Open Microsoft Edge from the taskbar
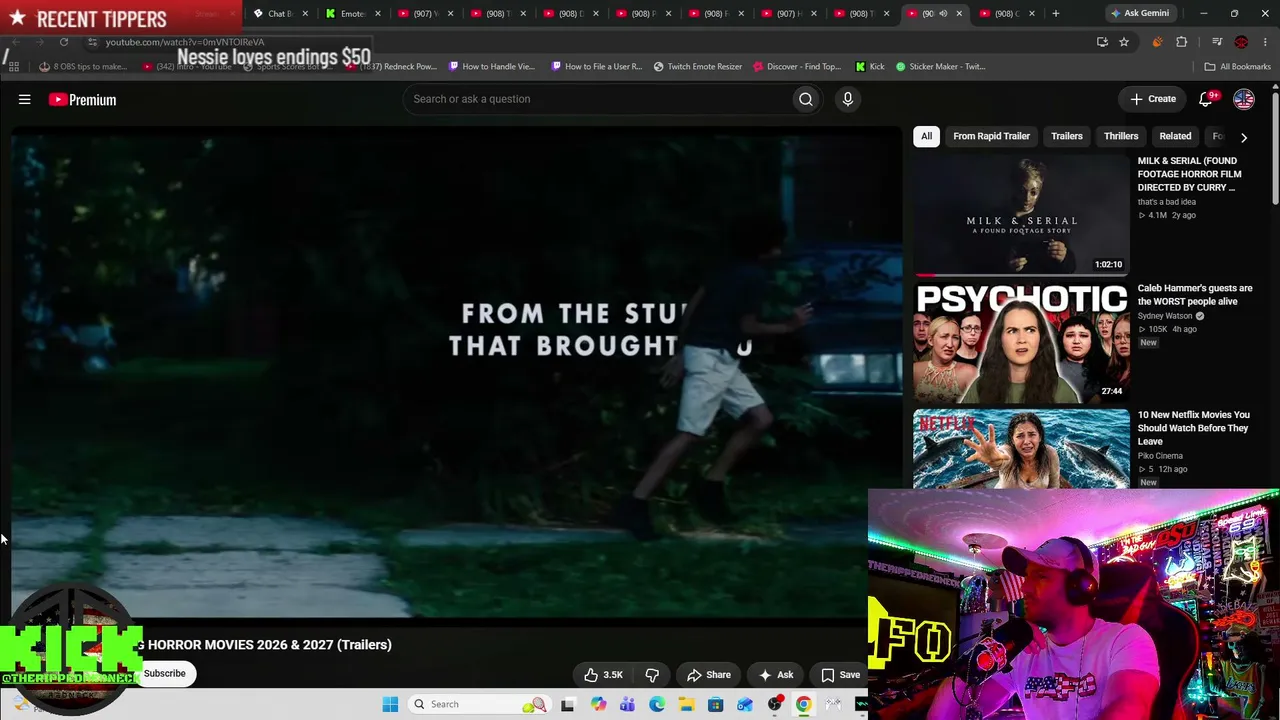Screen dimensions: 1280x720 pyautogui.click(x=657, y=704)
